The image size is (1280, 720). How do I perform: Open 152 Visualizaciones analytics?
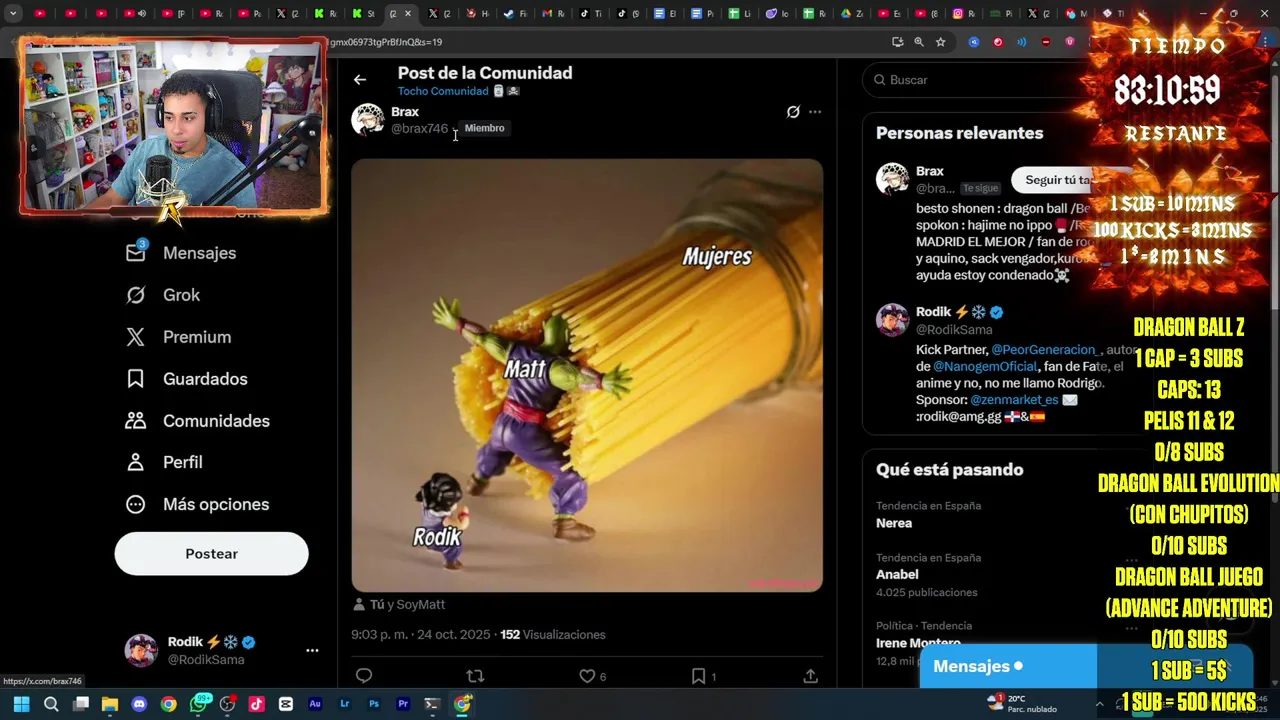pyautogui.click(x=552, y=634)
